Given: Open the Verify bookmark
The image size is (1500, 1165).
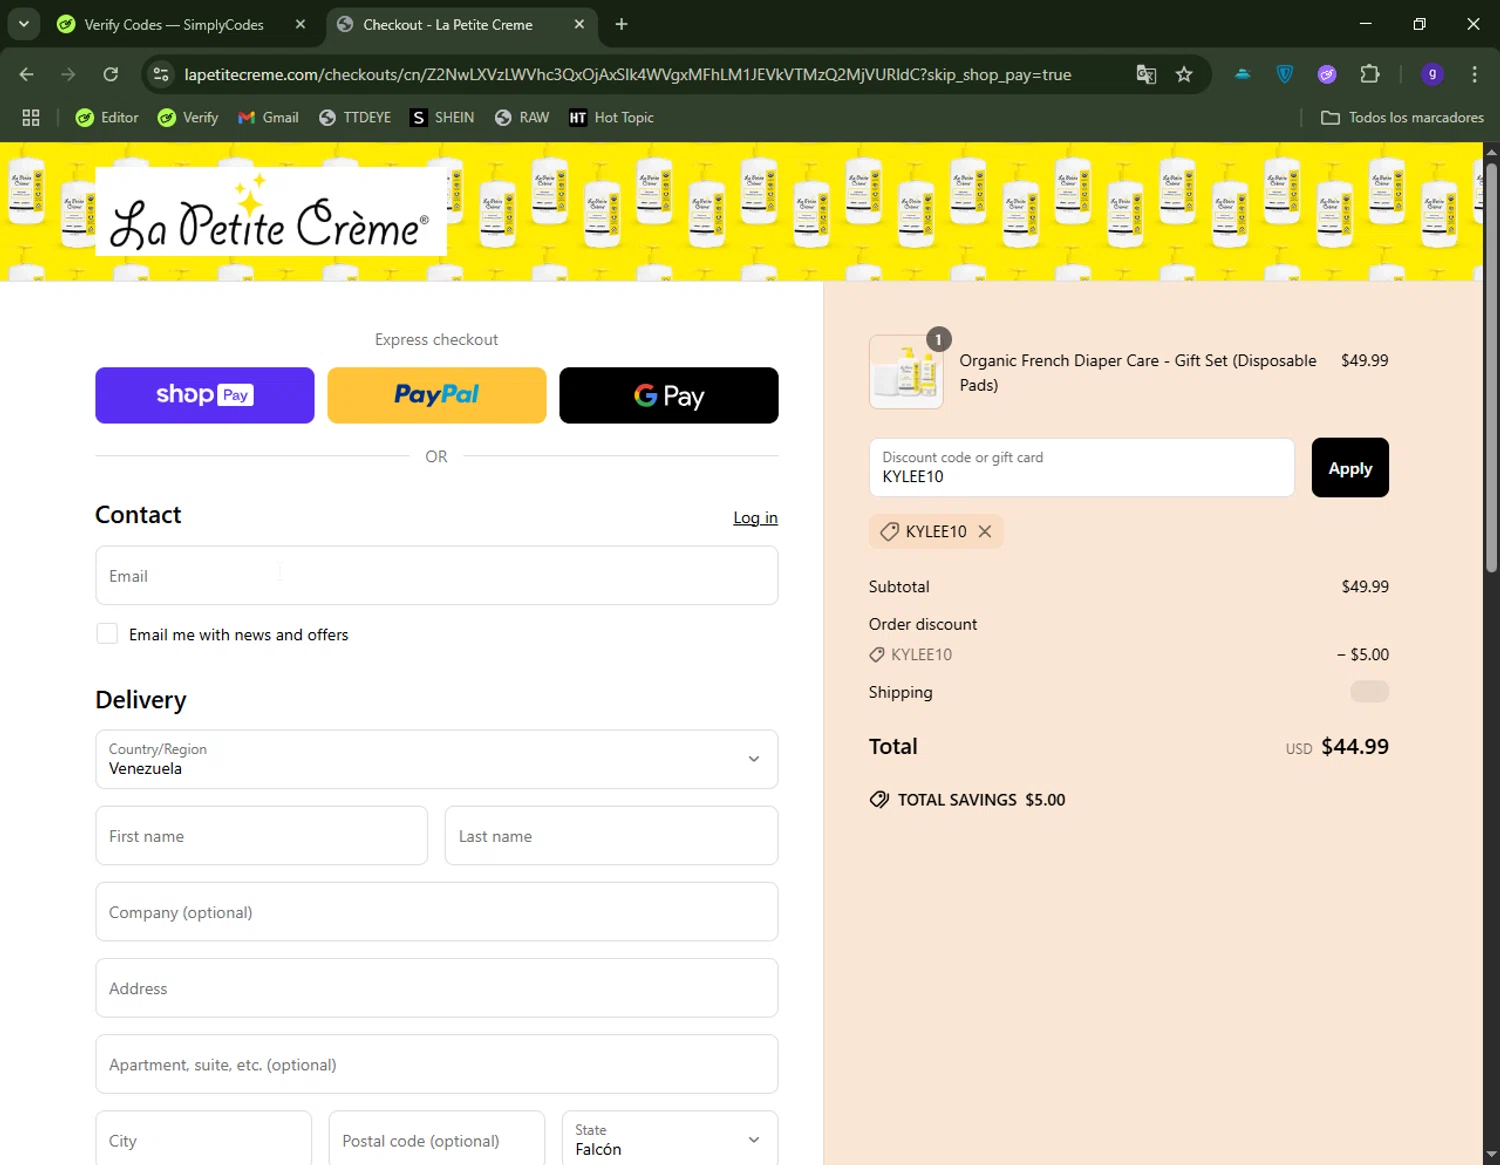Looking at the screenshot, I should click(188, 118).
